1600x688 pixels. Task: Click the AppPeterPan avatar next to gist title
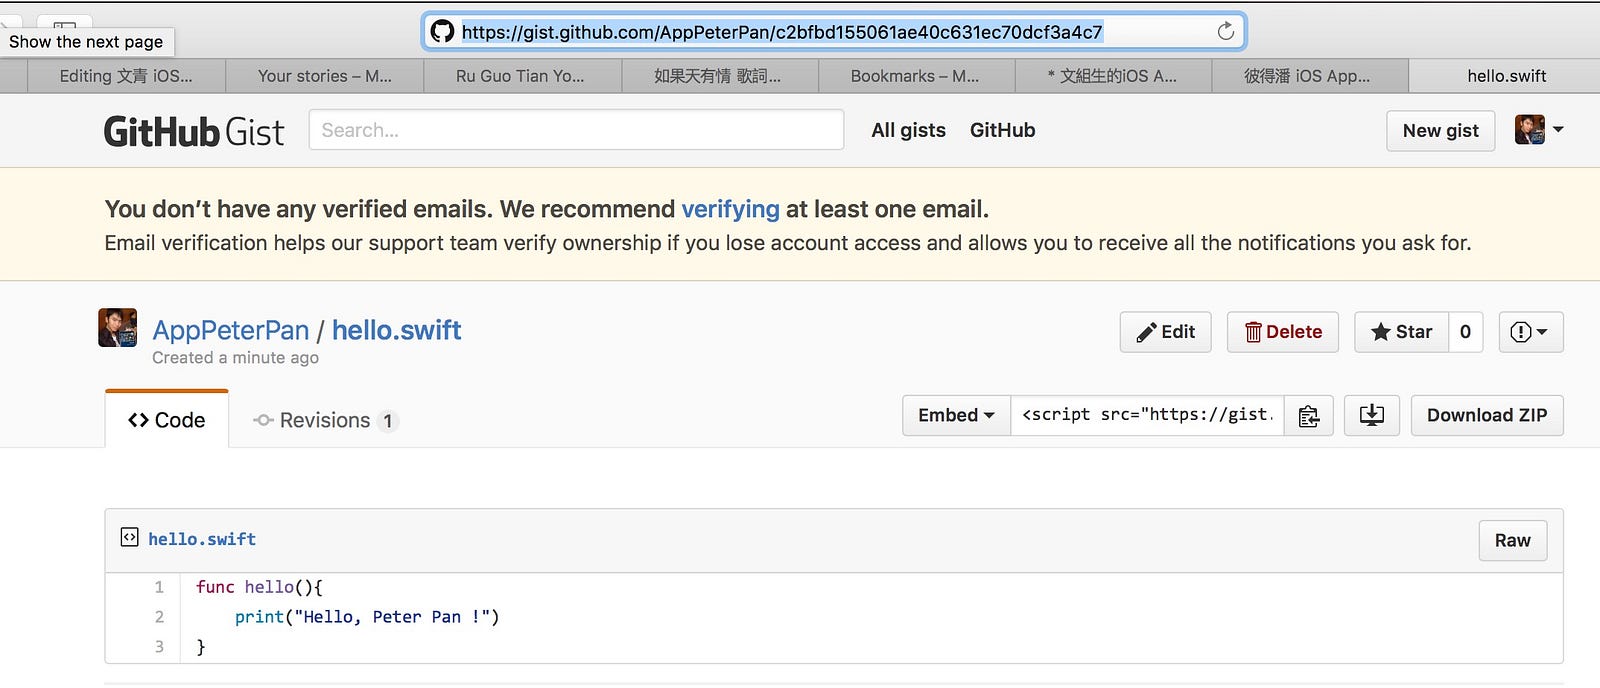coord(117,327)
